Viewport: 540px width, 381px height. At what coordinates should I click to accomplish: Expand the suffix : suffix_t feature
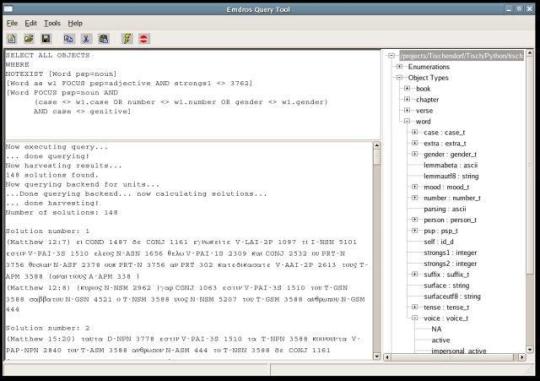pos(415,274)
